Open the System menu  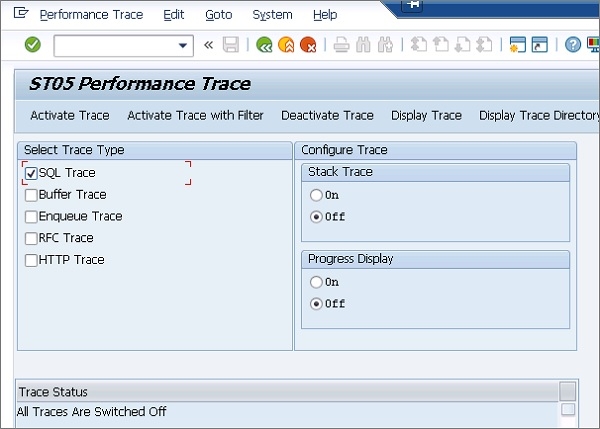[272, 15]
